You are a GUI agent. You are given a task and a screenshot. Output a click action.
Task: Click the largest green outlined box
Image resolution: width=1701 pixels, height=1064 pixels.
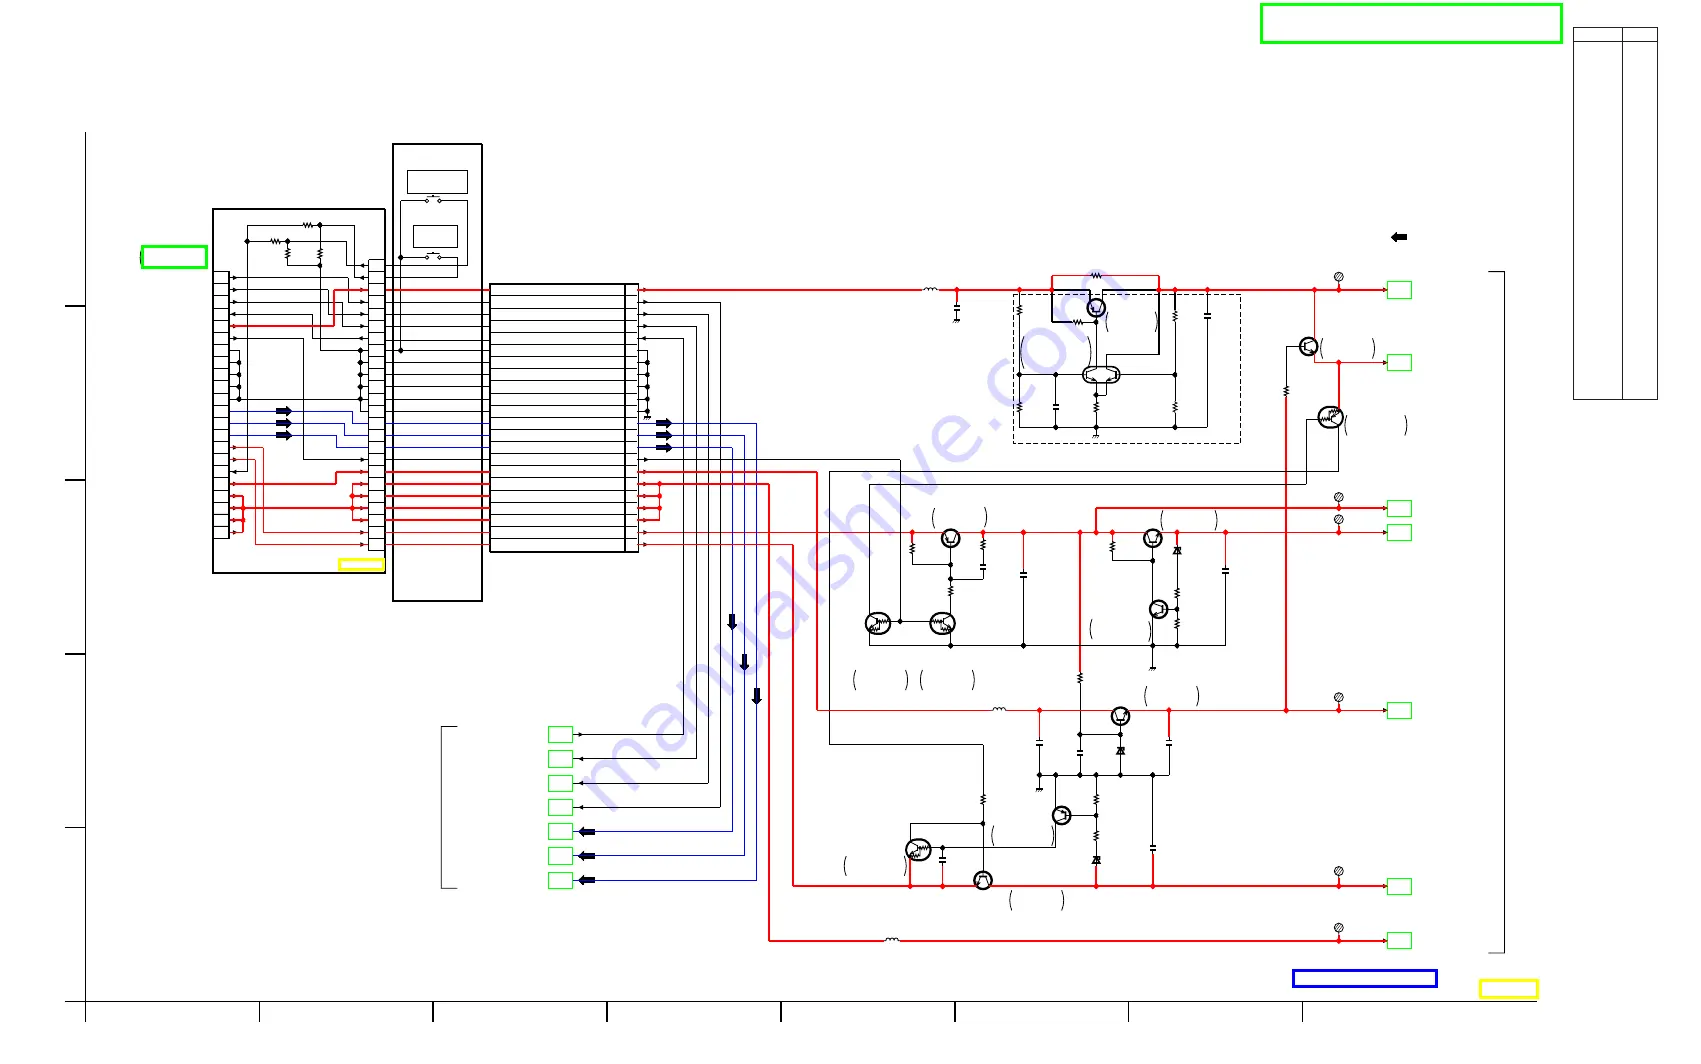point(1411,23)
